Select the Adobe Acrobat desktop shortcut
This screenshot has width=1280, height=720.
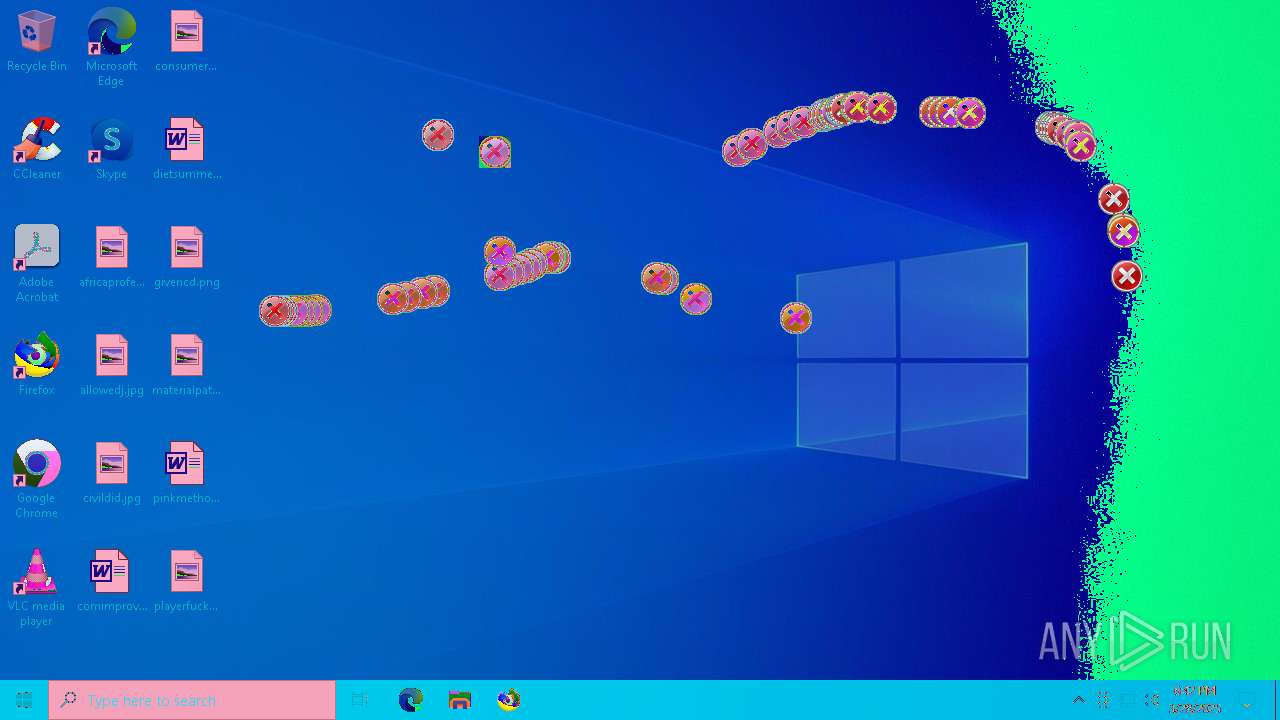pos(36,263)
